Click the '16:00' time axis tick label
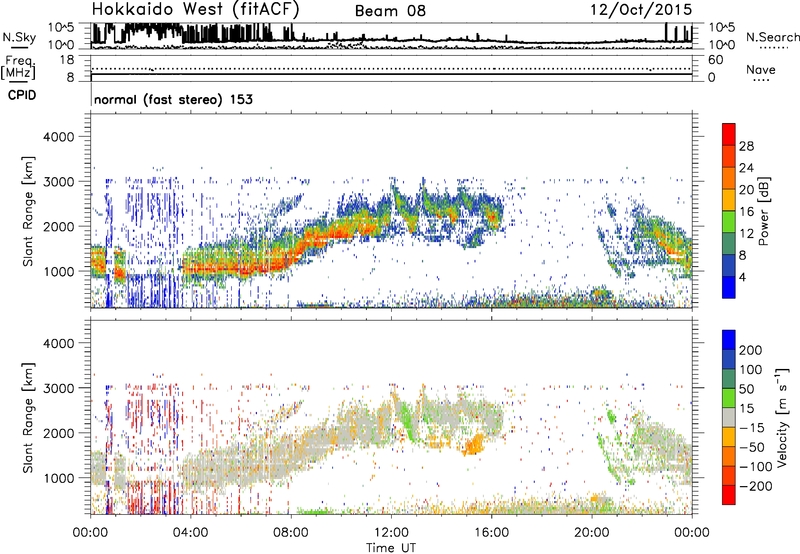The image size is (800, 554). pyautogui.click(x=491, y=533)
